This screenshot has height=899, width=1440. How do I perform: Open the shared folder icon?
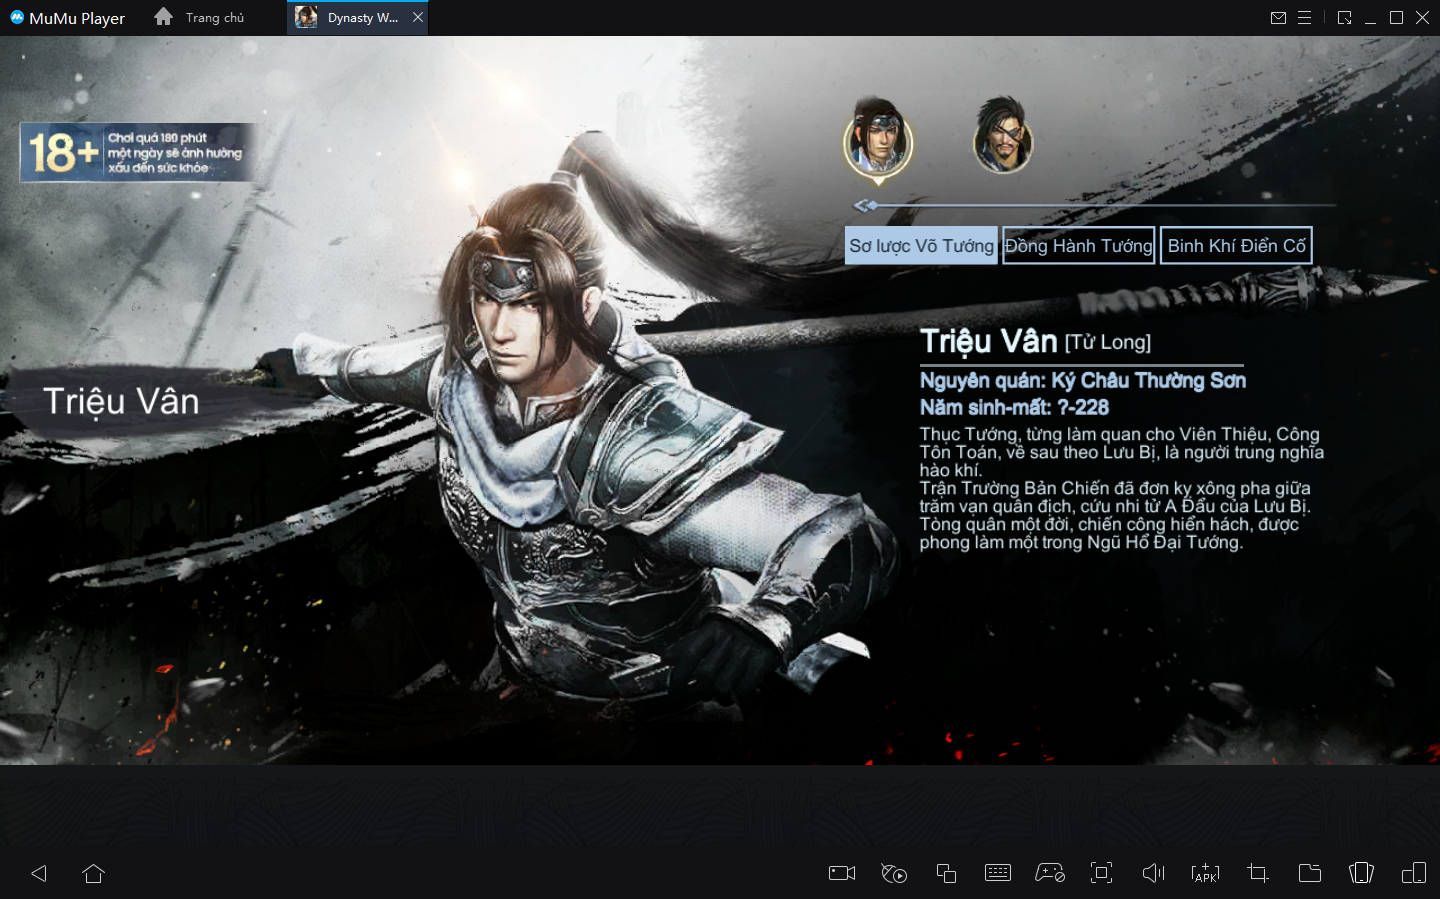point(1309,873)
